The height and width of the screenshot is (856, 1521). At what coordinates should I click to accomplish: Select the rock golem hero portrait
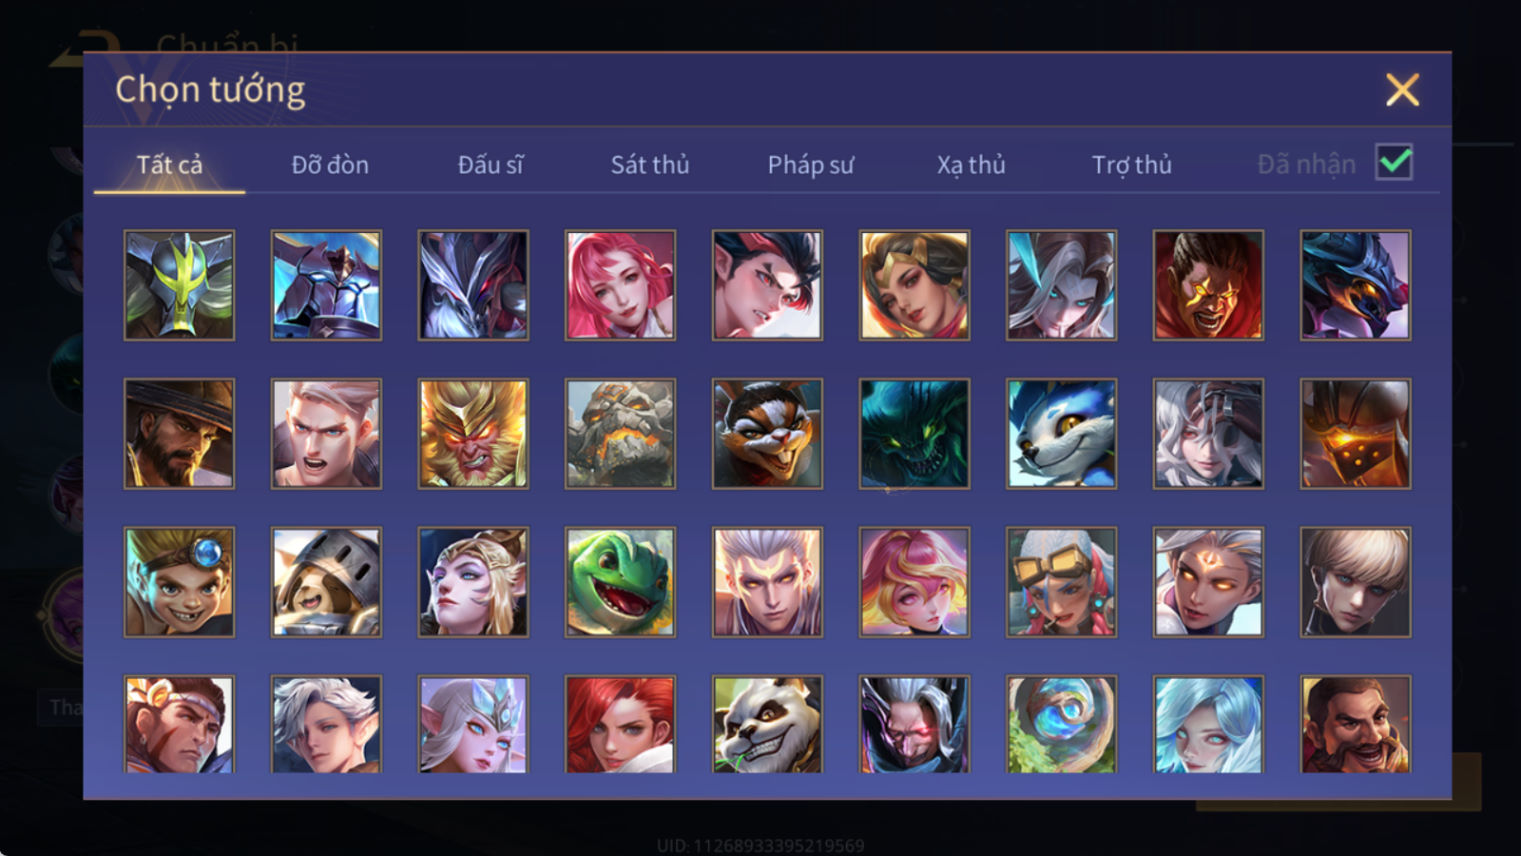[620, 434]
